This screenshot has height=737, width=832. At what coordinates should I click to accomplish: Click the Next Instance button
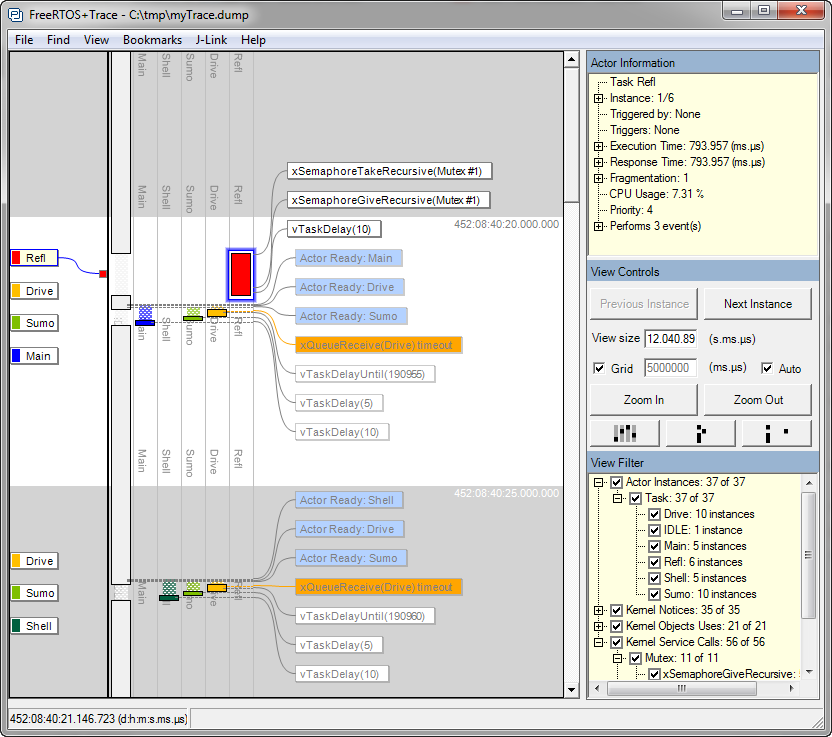click(x=757, y=304)
